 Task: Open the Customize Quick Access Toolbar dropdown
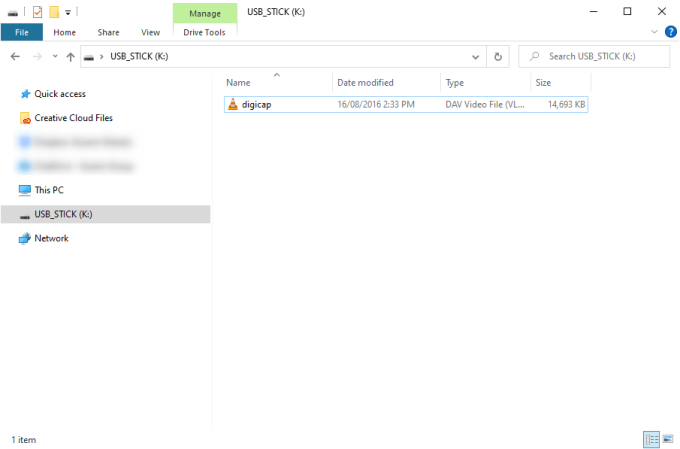click(68, 12)
